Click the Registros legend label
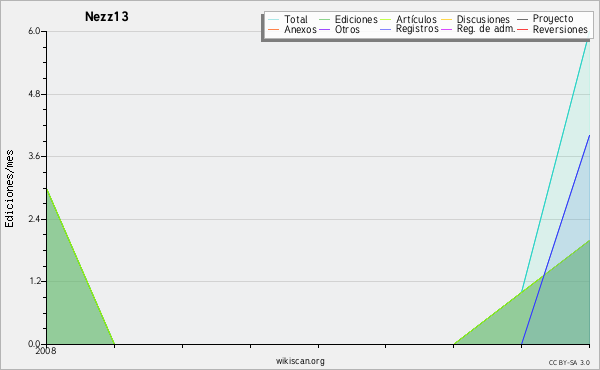 pyautogui.click(x=417, y=29)
